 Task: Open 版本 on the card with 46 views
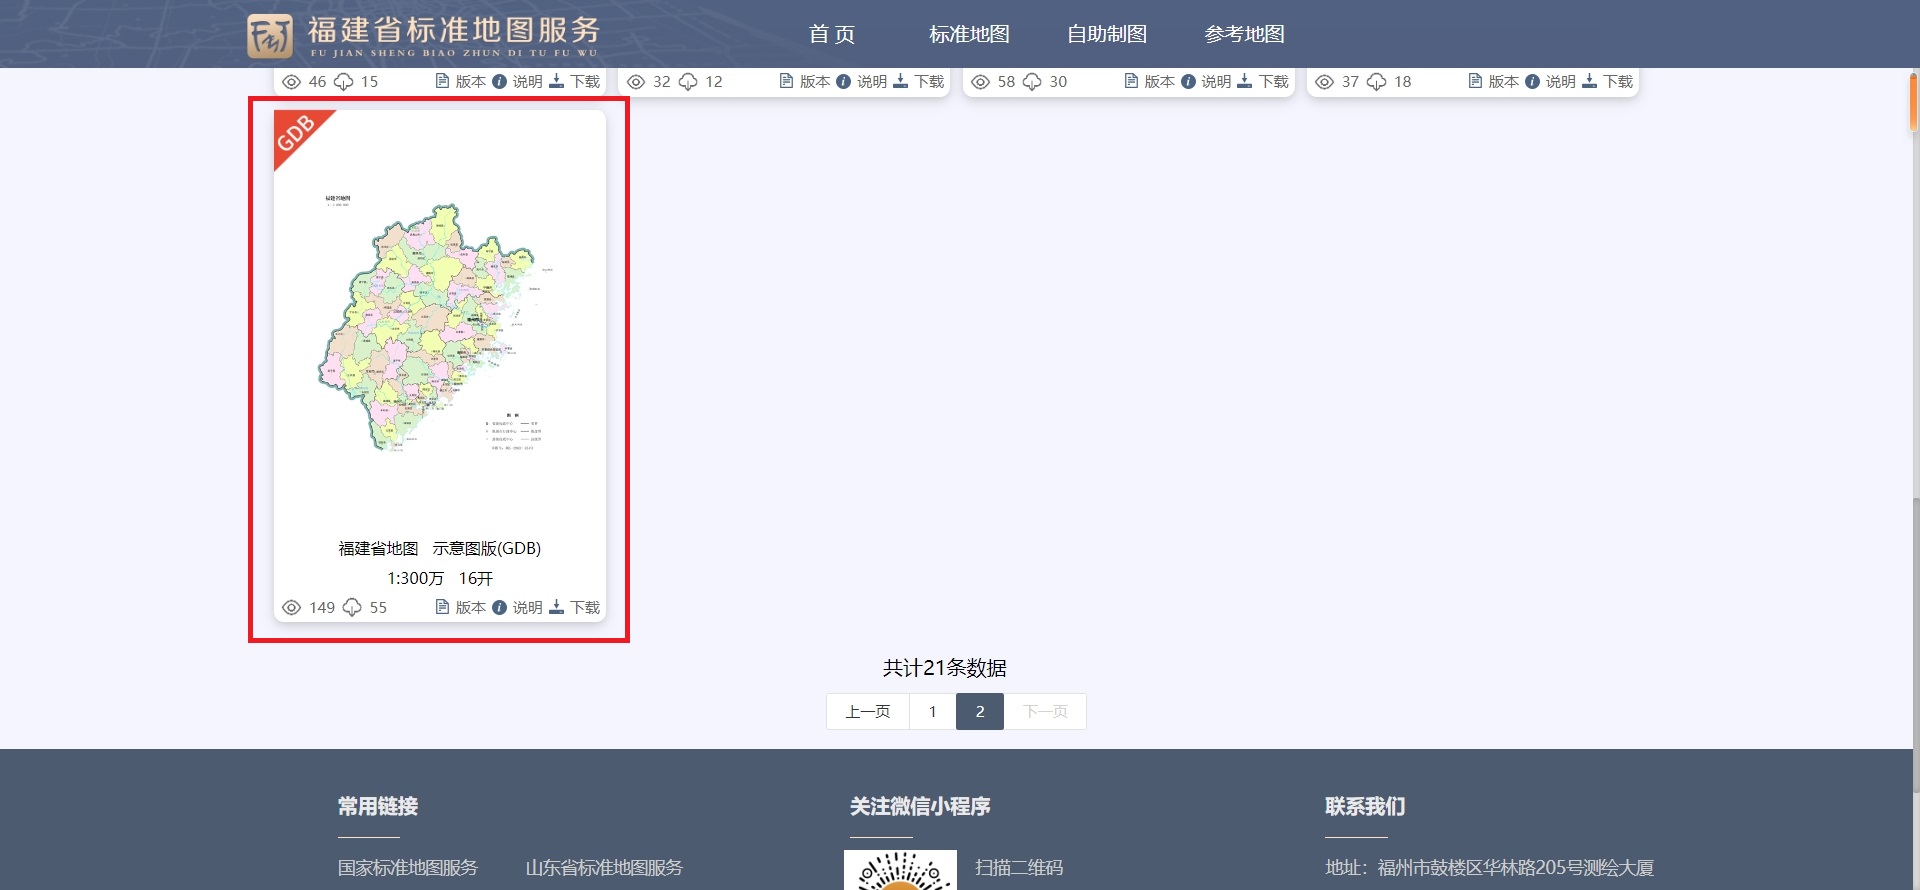(461, 82)
